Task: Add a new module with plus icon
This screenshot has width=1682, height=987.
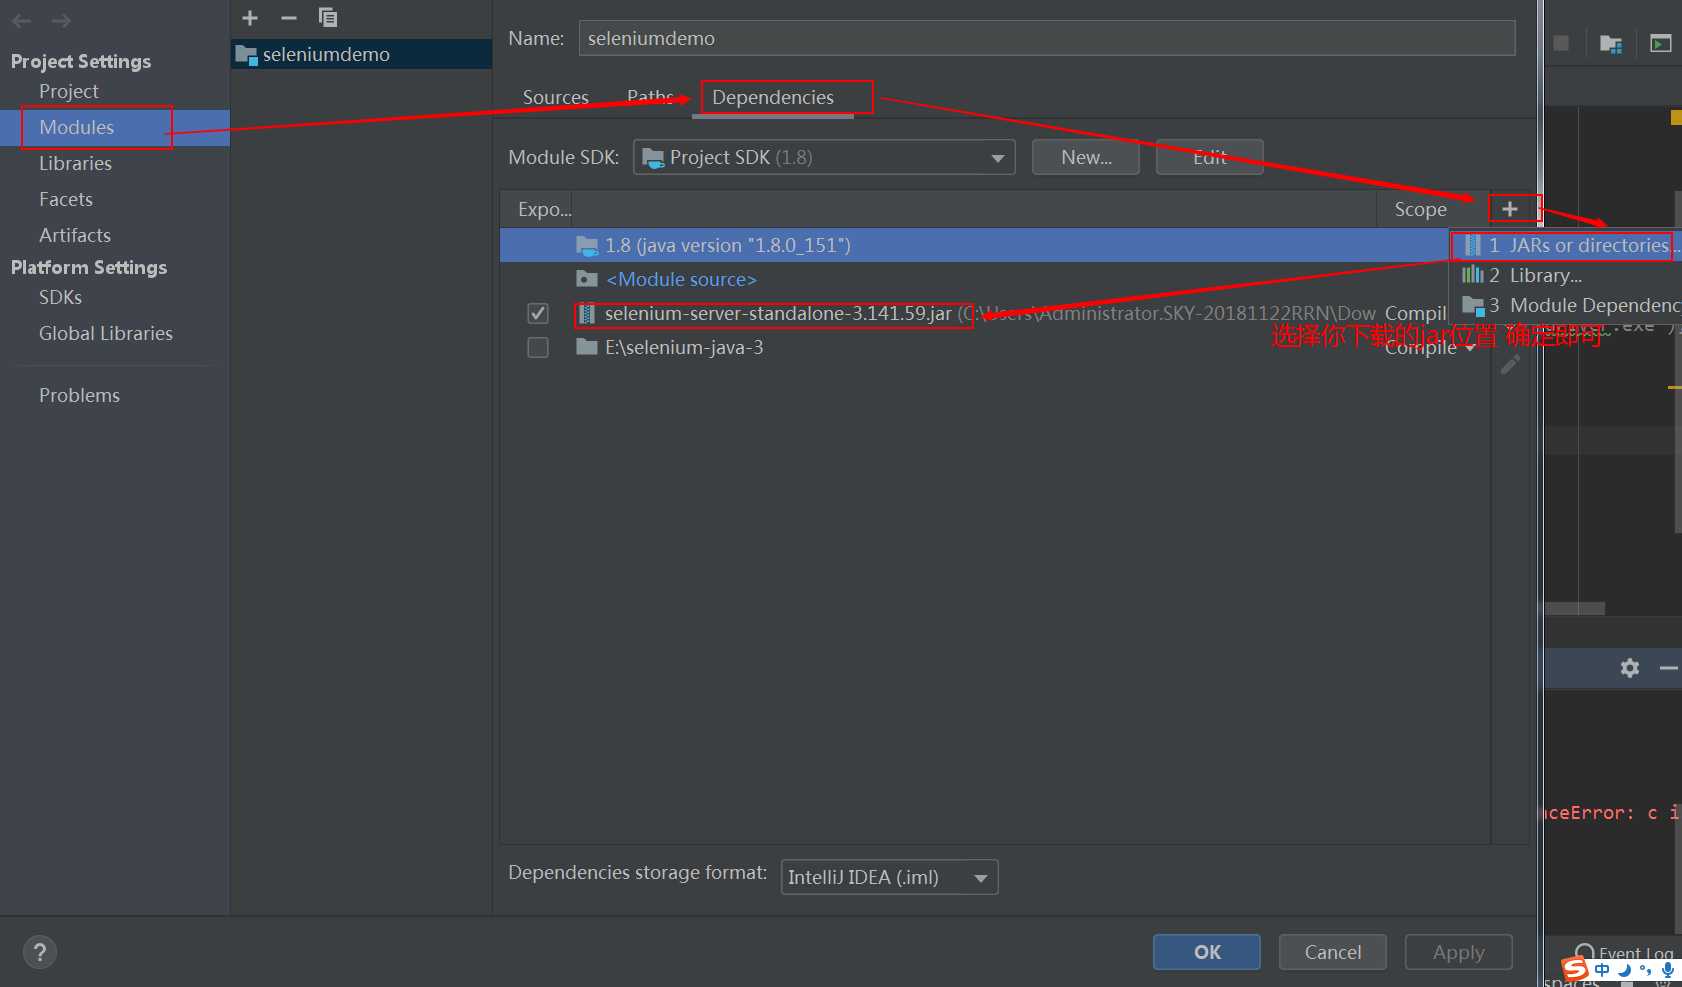Action: [250, 18]
